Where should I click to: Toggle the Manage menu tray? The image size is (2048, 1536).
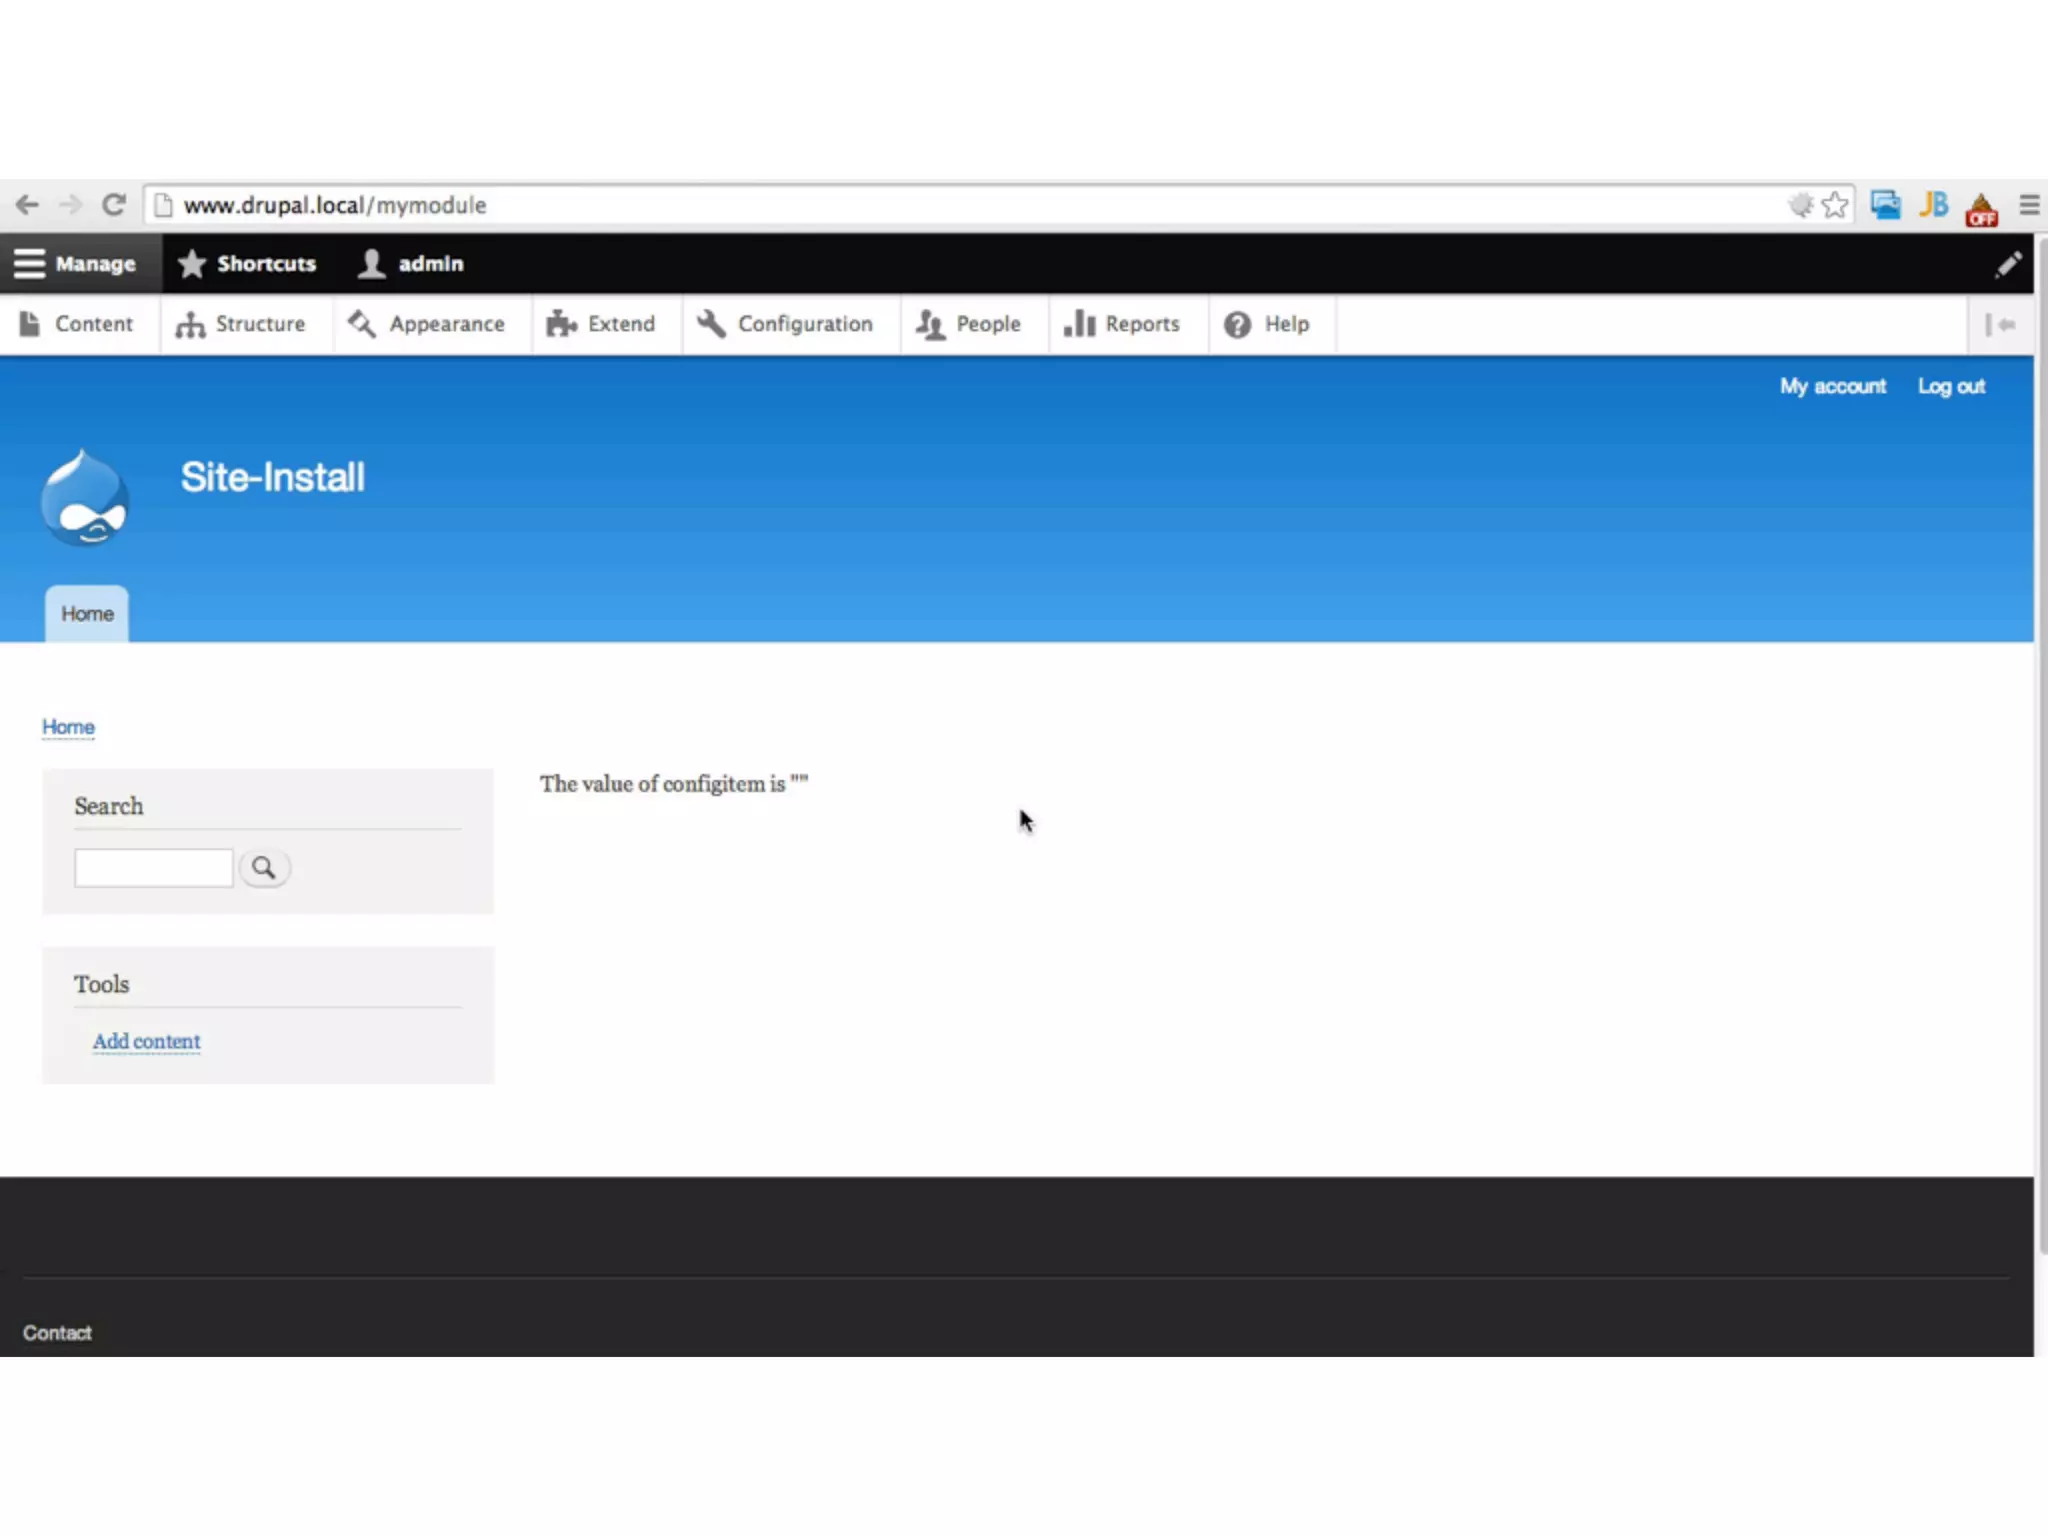click(x=76, y=264)
